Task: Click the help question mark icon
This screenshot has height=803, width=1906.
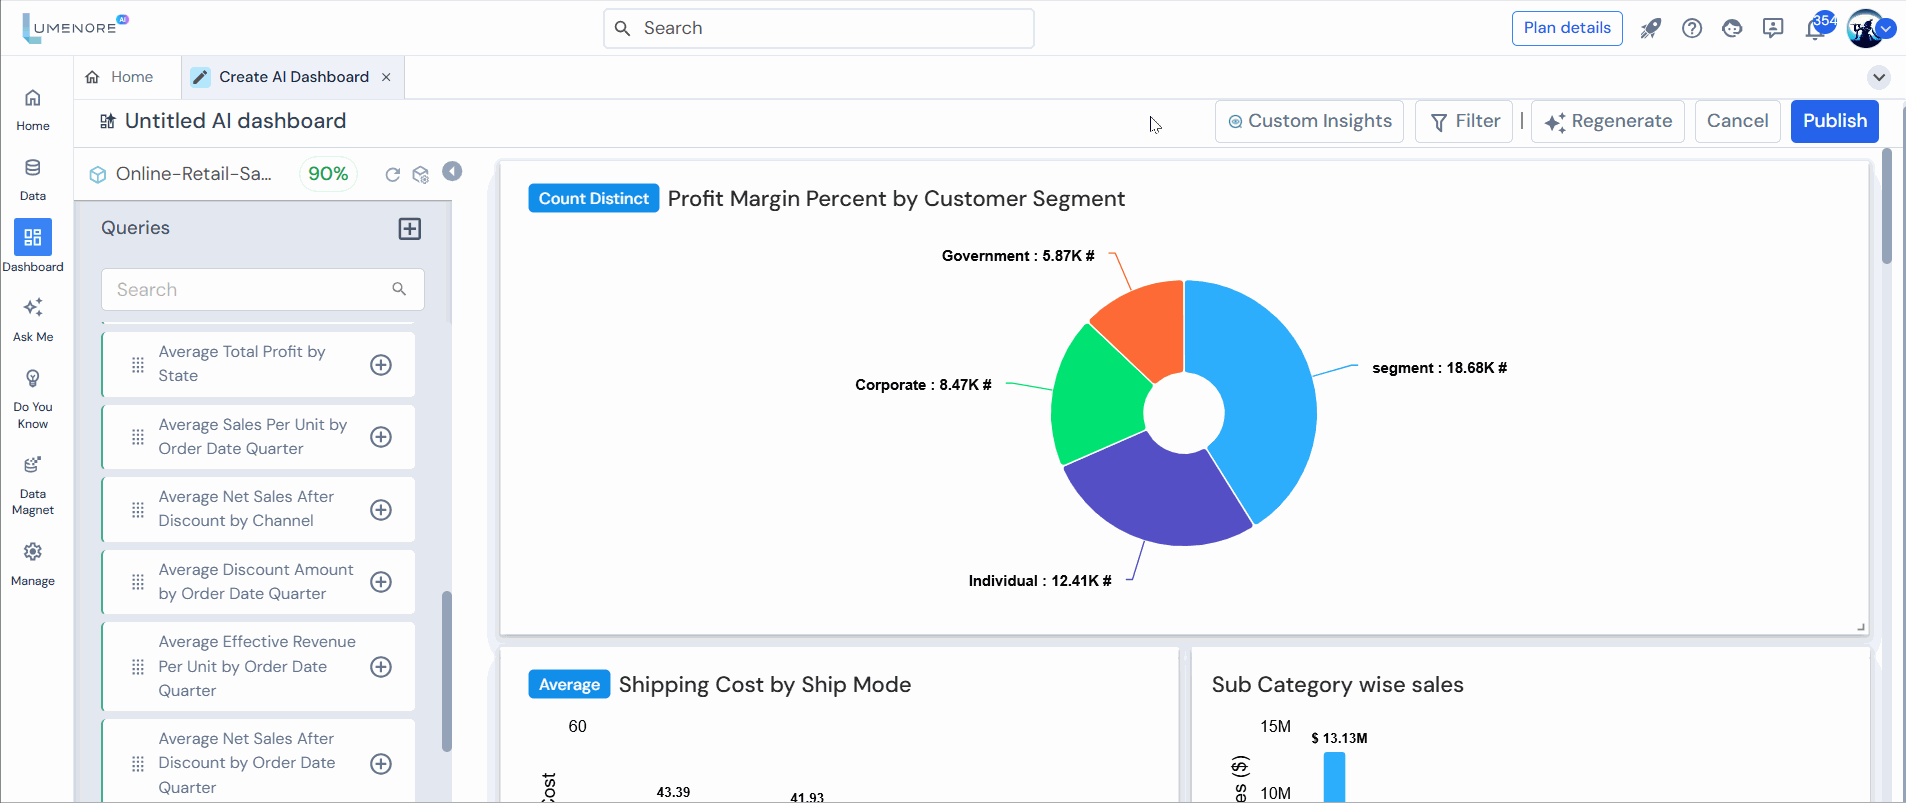Action: tap(1691, 28)
